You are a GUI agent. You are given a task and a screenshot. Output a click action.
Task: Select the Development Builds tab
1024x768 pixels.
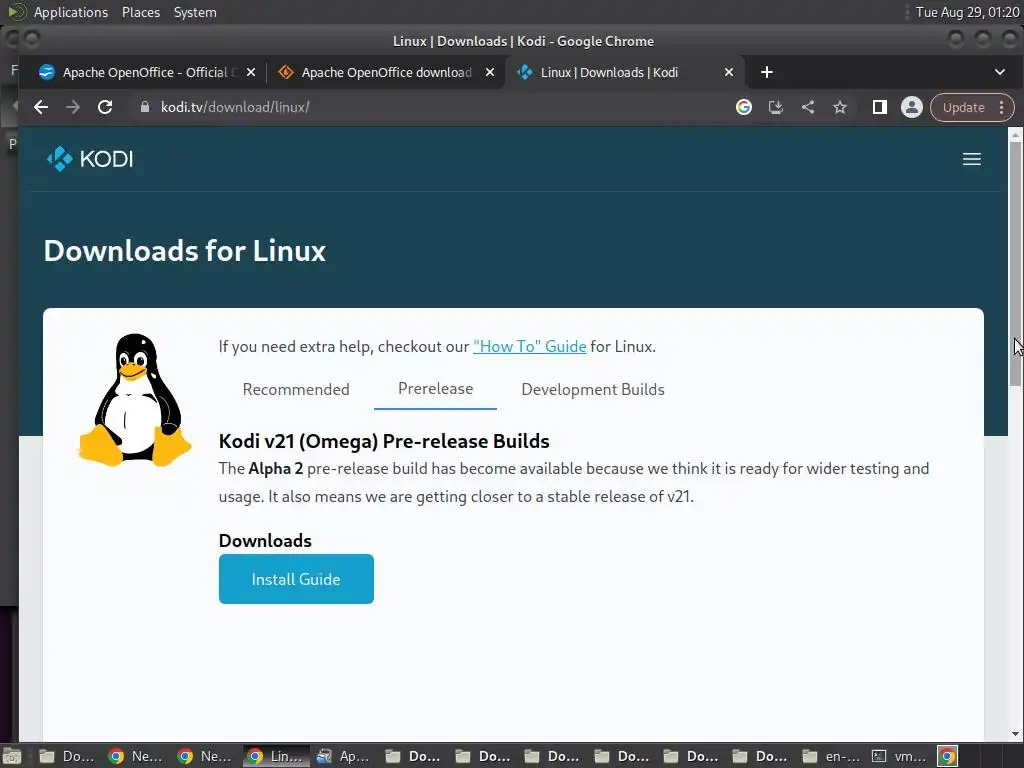click(593, 389)
